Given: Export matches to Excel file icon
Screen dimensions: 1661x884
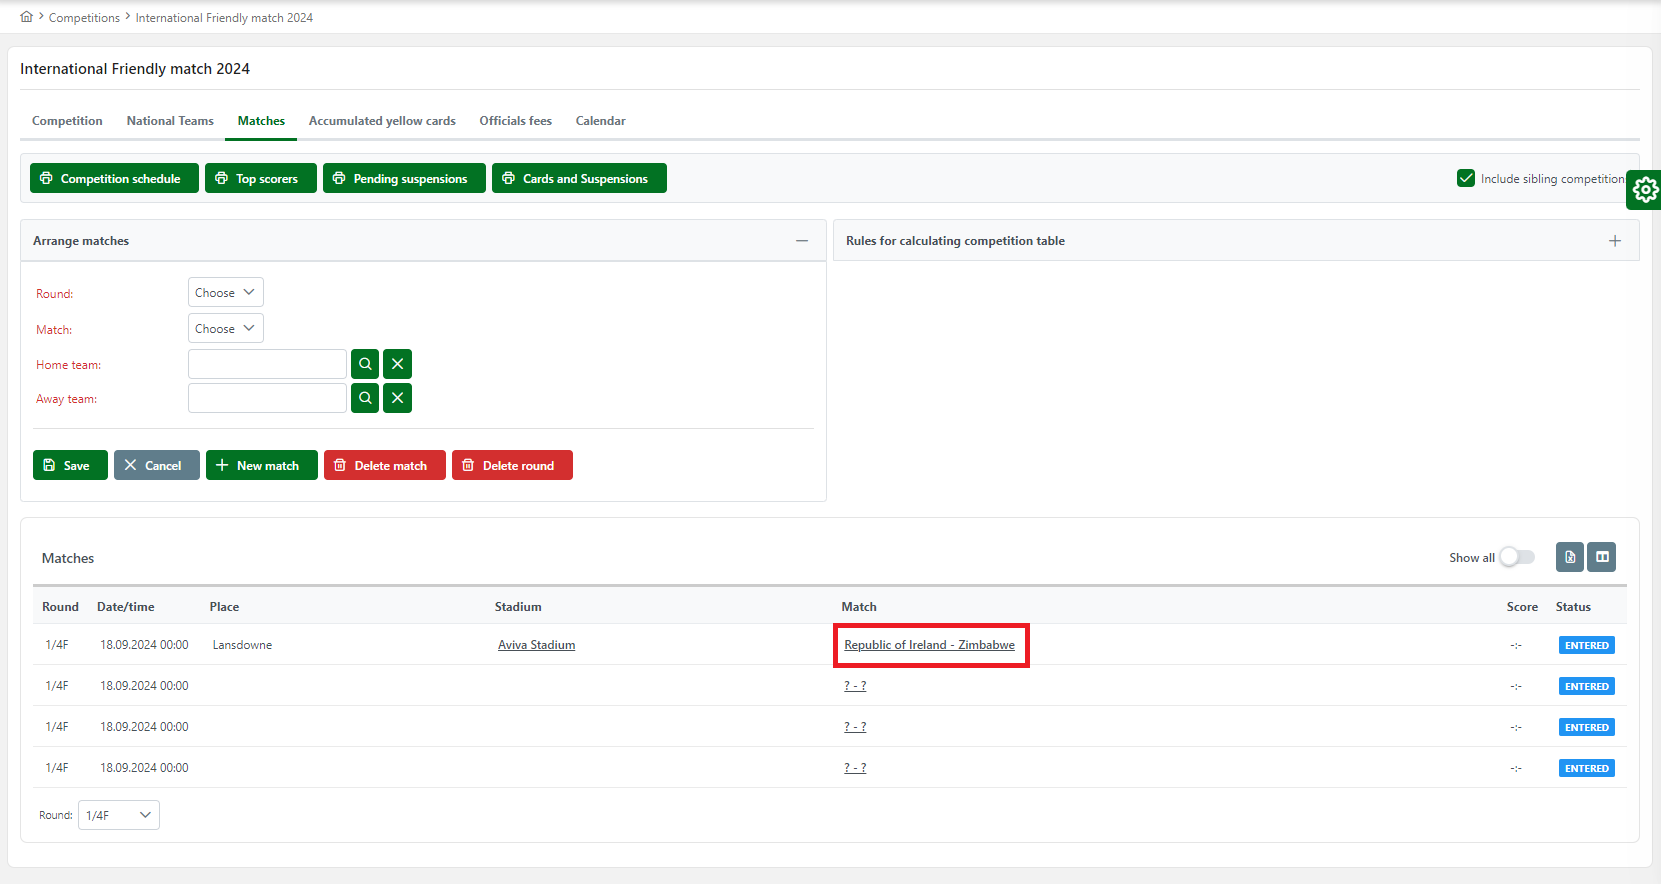Looking at the screenshot, I should 1570,557.
